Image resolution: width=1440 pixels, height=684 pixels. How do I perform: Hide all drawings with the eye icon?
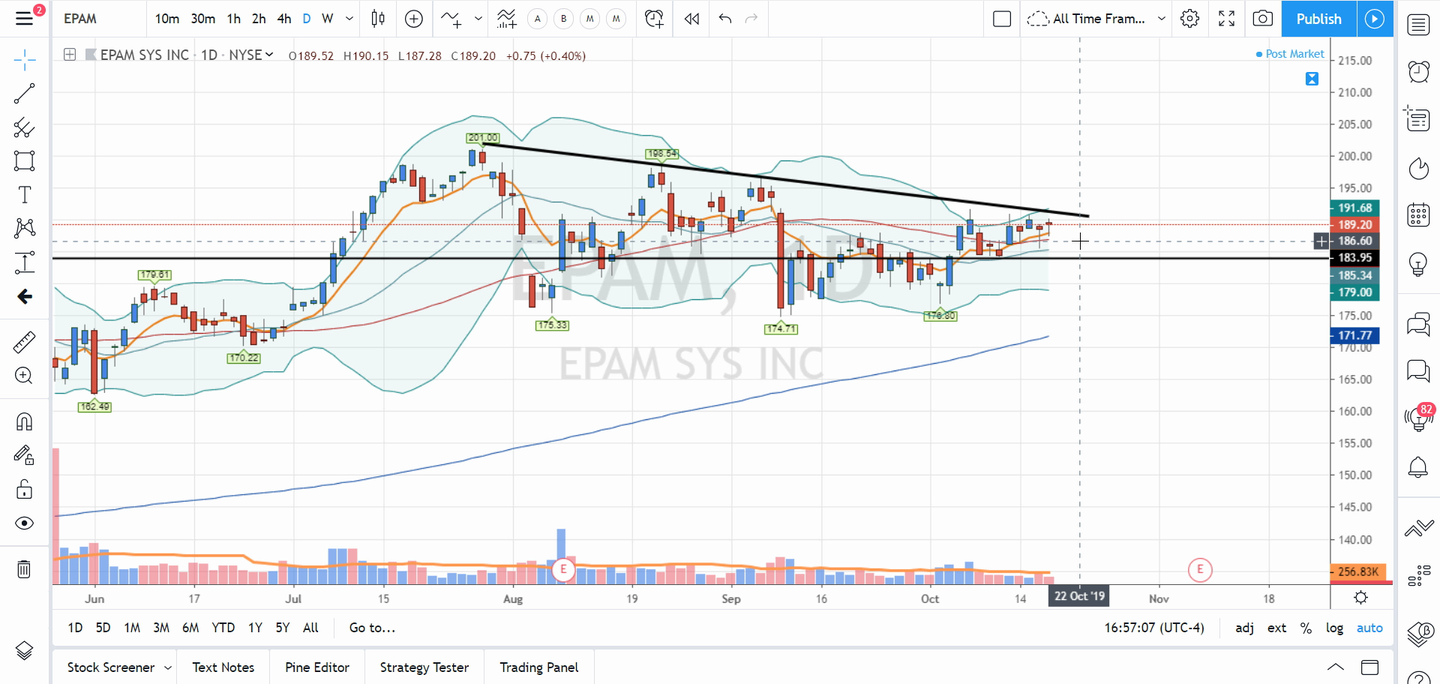click(25, 523)
